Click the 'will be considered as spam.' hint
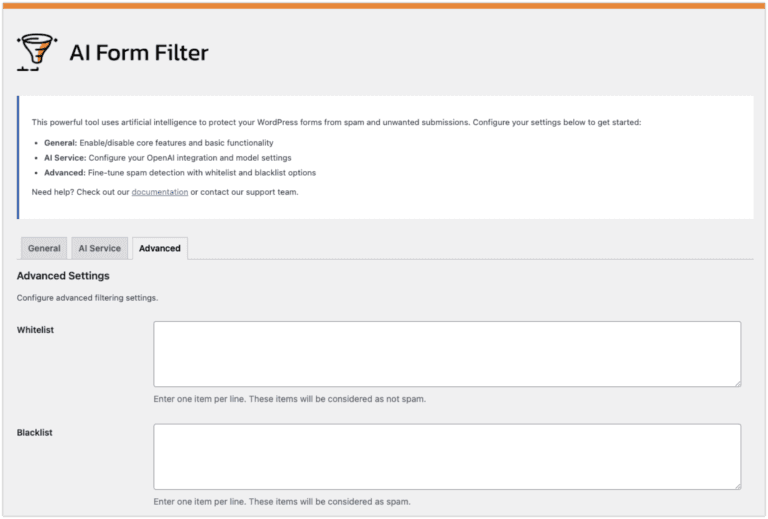768x519 pixels. [x=282, y=502]
